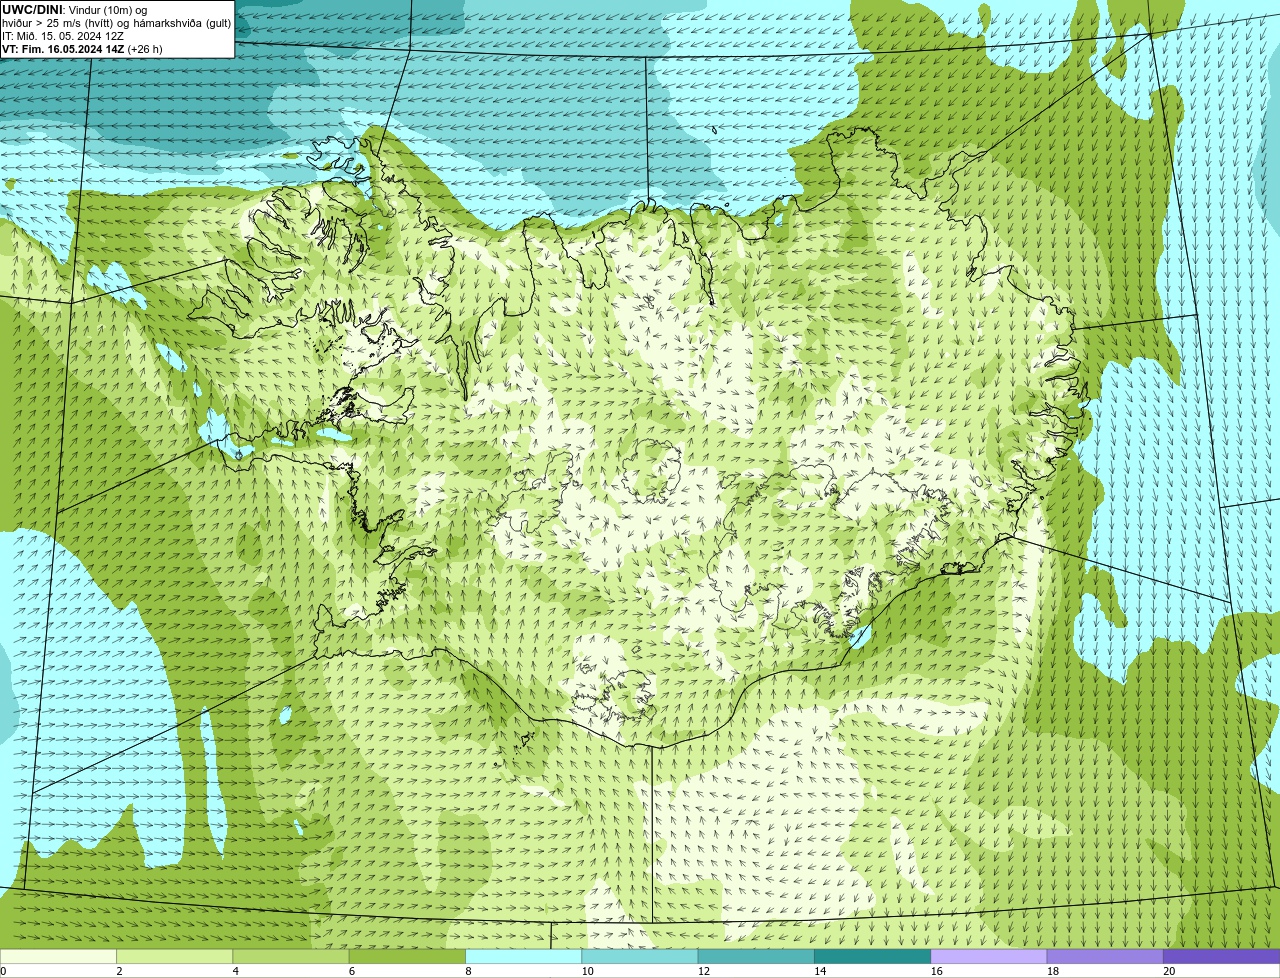Click valid time 'VT: Fim. 16.05.2024 14Z (+26 h)'
1280x978 pixels.
pos(82,49)
